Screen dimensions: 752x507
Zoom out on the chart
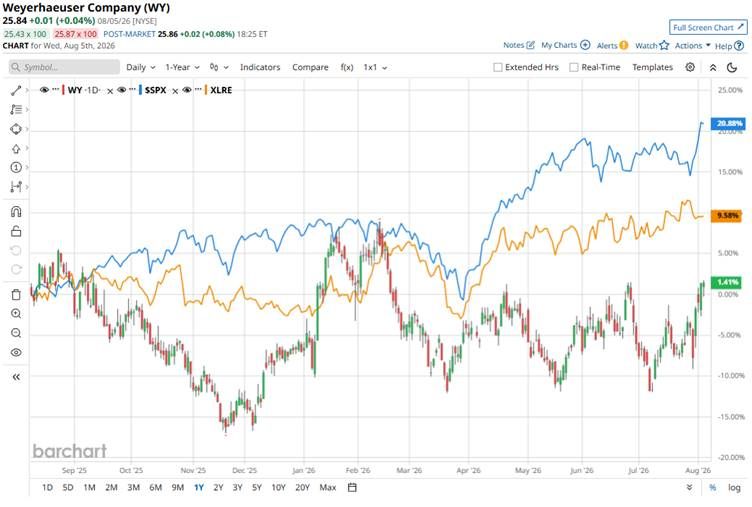pyautogui.click(x=16, y=333)
